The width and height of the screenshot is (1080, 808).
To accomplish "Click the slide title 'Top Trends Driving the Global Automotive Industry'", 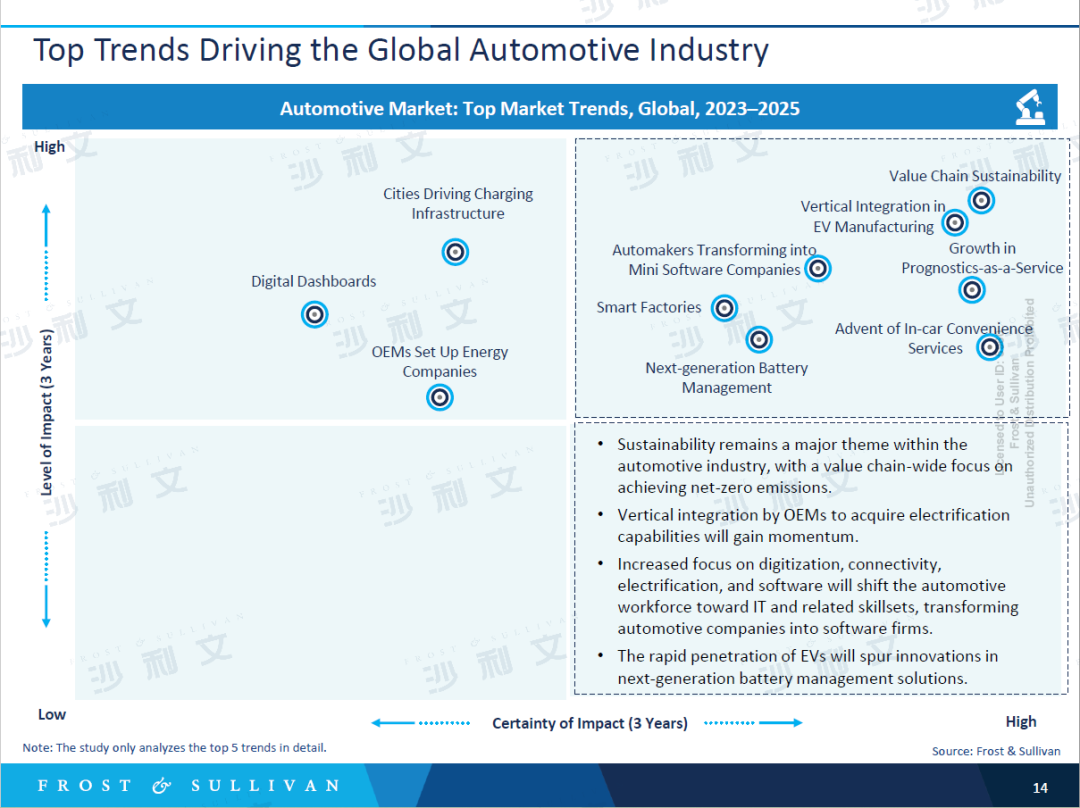I will tap(401, 50).
